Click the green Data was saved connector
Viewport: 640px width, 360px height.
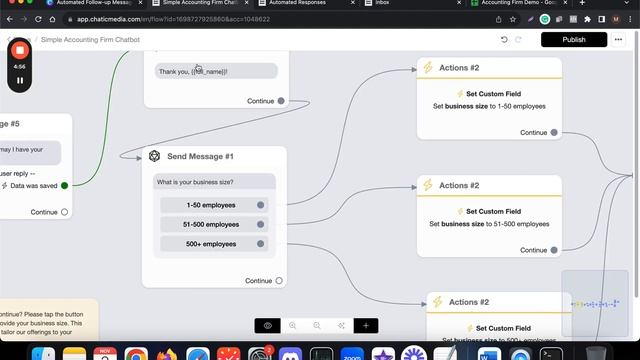[x=64, y=186]
